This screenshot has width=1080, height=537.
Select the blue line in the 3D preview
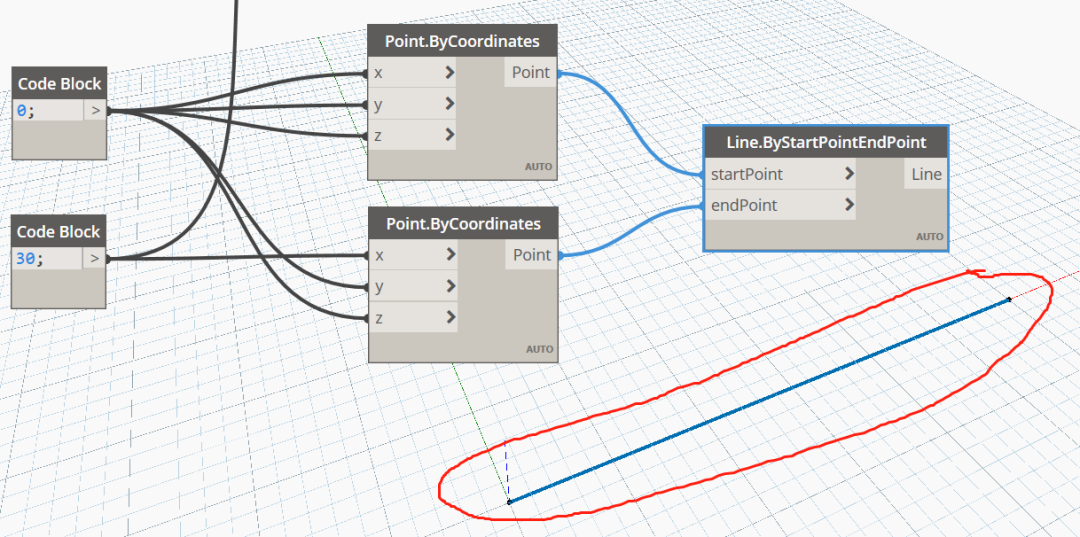(x=759, y=401)
